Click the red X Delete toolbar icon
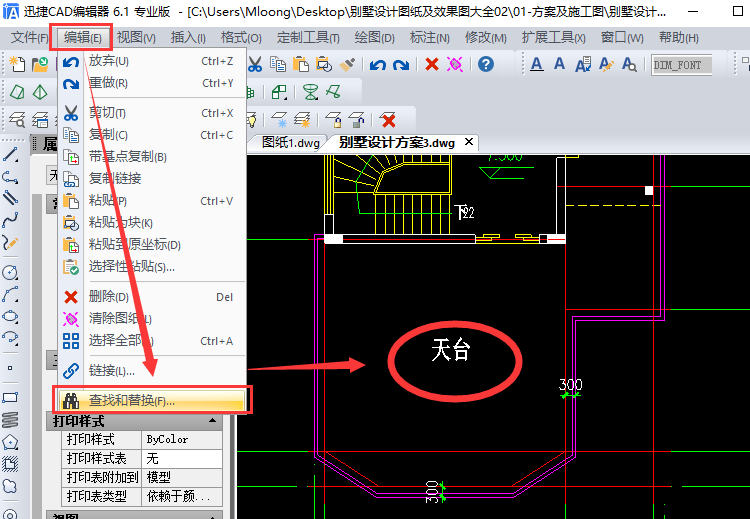The image size is (750, 519). [x=432, y=64]
